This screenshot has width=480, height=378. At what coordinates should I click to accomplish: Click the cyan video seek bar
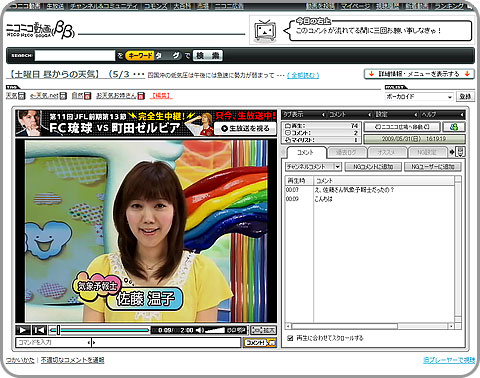99,330
